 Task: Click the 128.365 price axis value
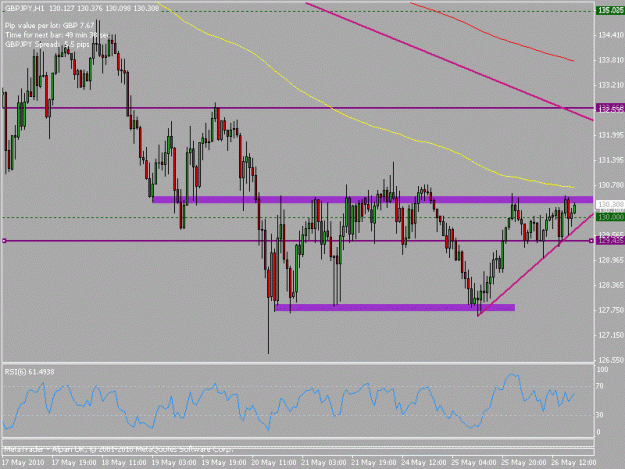point(609,285)
